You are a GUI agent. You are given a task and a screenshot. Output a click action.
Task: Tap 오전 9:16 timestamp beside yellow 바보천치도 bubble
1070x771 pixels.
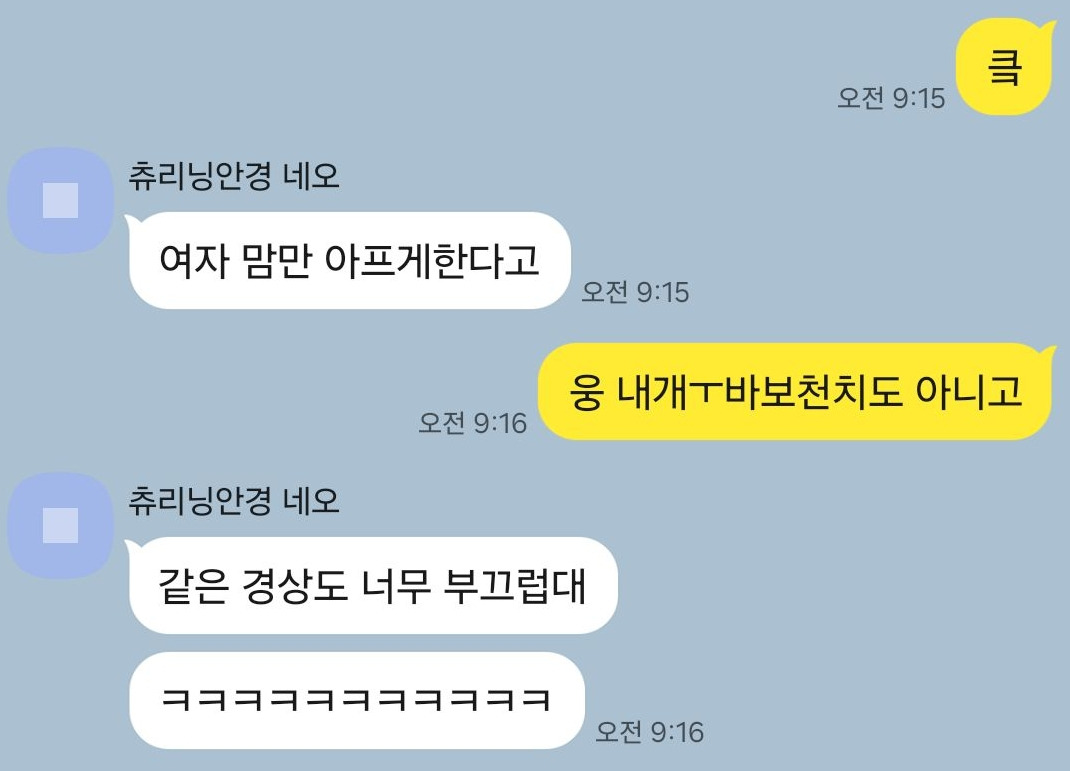tap(473, 423)
